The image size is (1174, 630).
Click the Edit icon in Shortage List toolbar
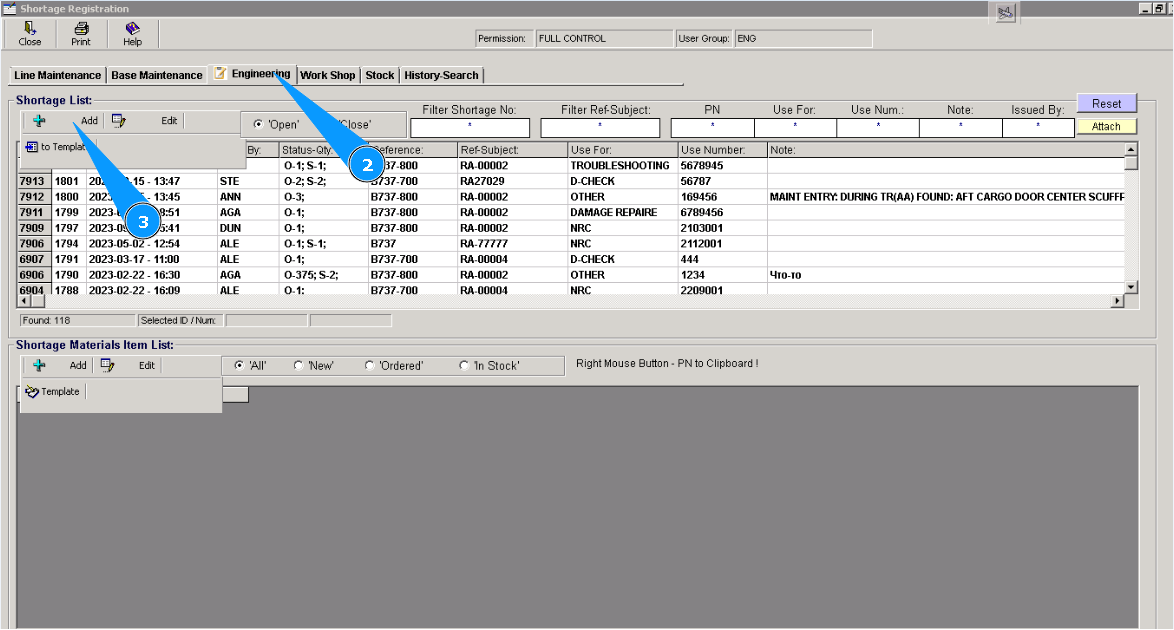(118, 120)
